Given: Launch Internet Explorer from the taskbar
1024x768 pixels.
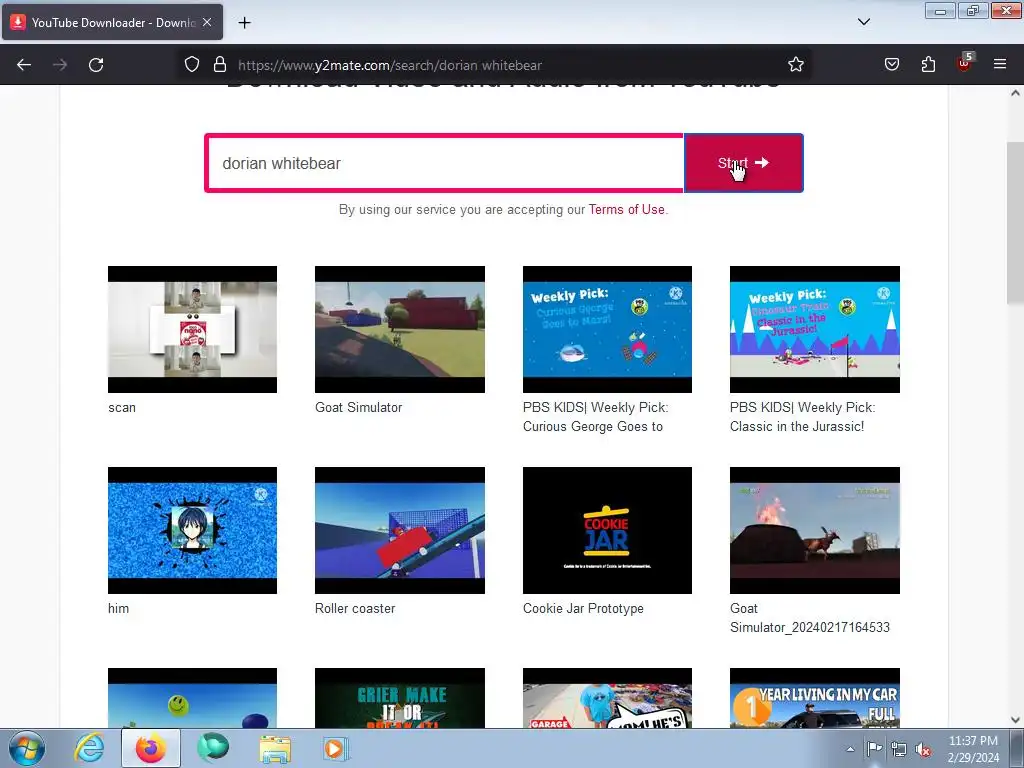Looking at the screenshot, I should (89, 748).
